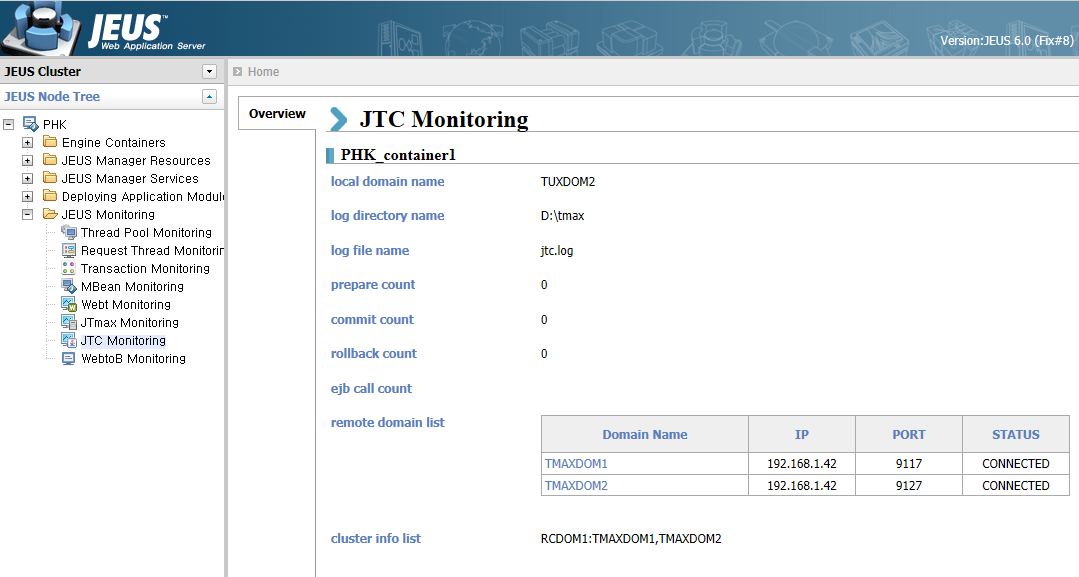Click the Transaction Monitoring icon
This screenshot has width=1079, height=577.
(x=69, y=268)
